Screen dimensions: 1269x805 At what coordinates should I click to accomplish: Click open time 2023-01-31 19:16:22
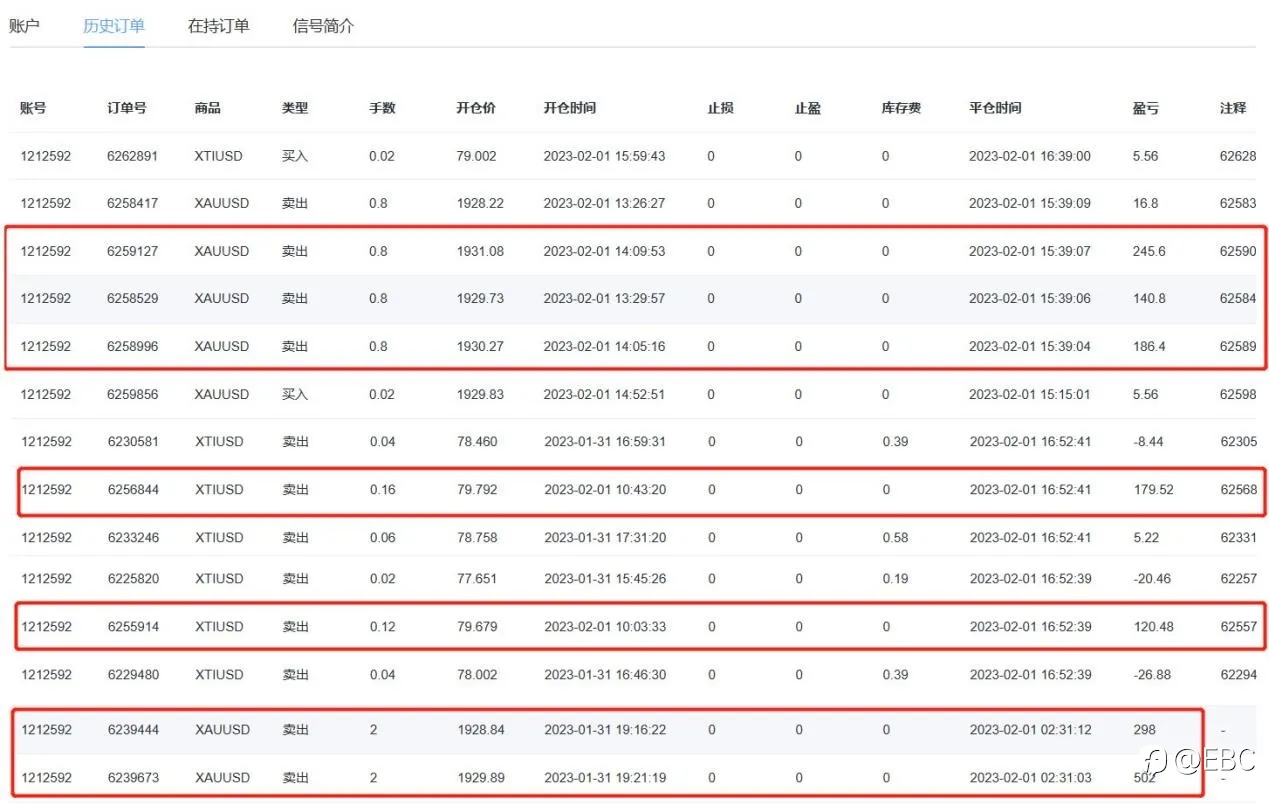click(x=604, y=729)
